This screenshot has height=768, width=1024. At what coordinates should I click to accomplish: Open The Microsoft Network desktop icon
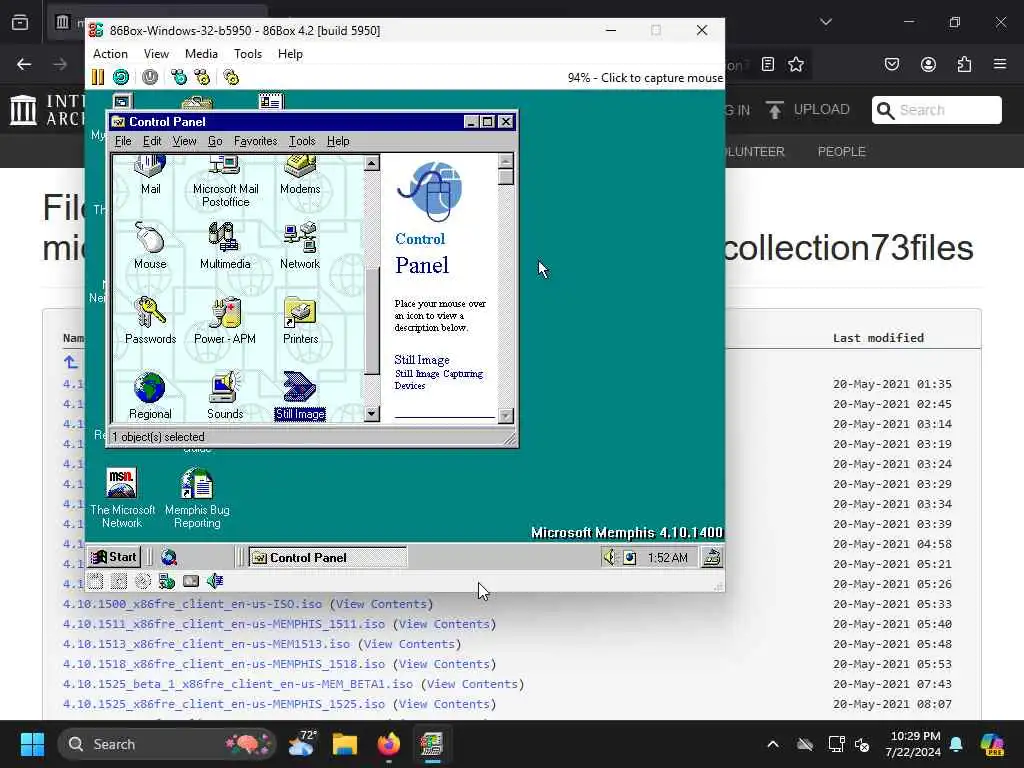click(122, 498)
